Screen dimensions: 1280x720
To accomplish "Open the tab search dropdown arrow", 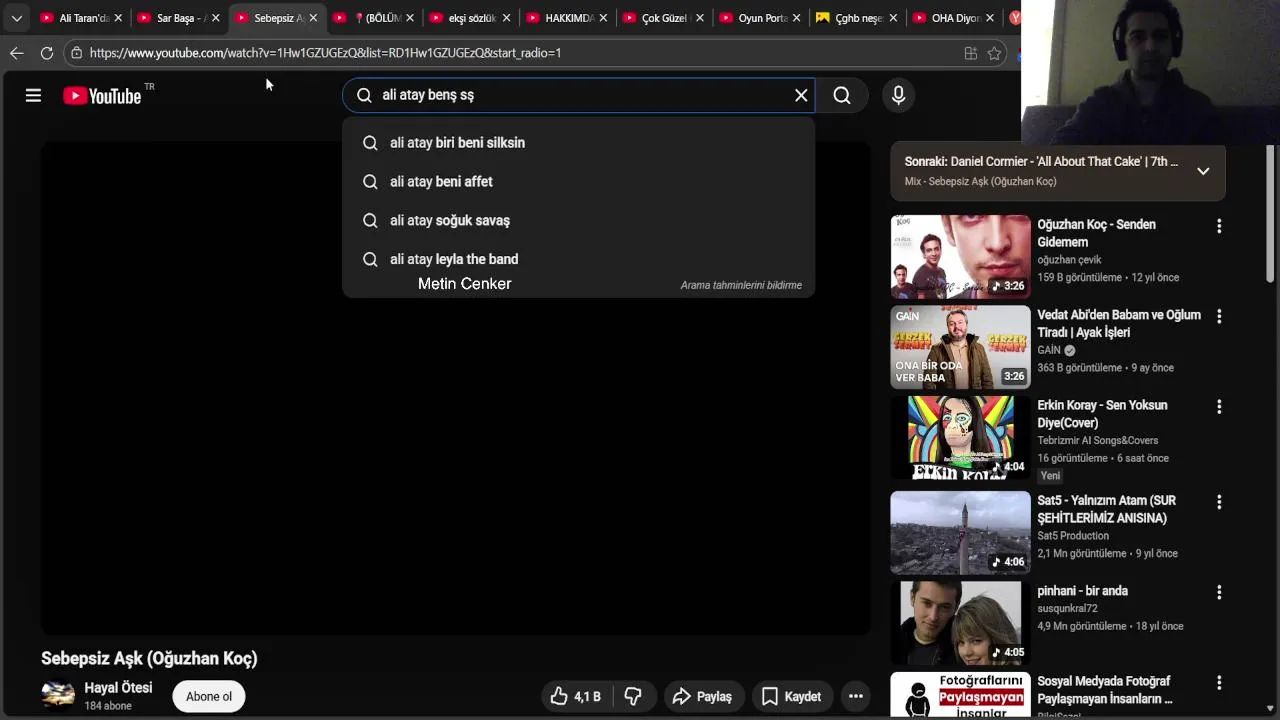I will (16, 18).
